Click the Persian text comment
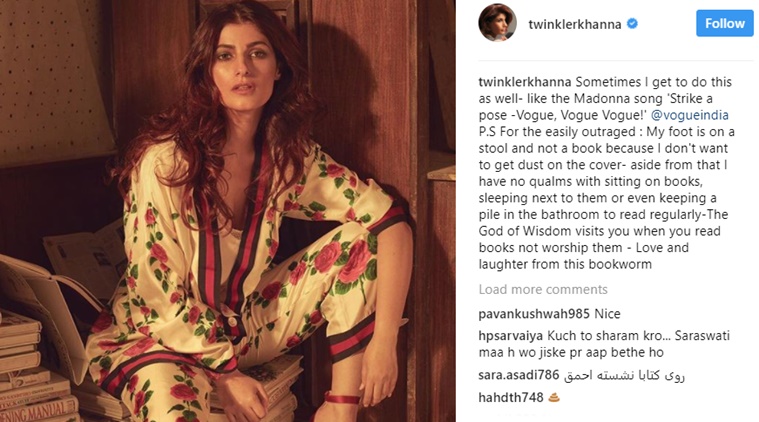759x422 pixels. coord(624,375)
